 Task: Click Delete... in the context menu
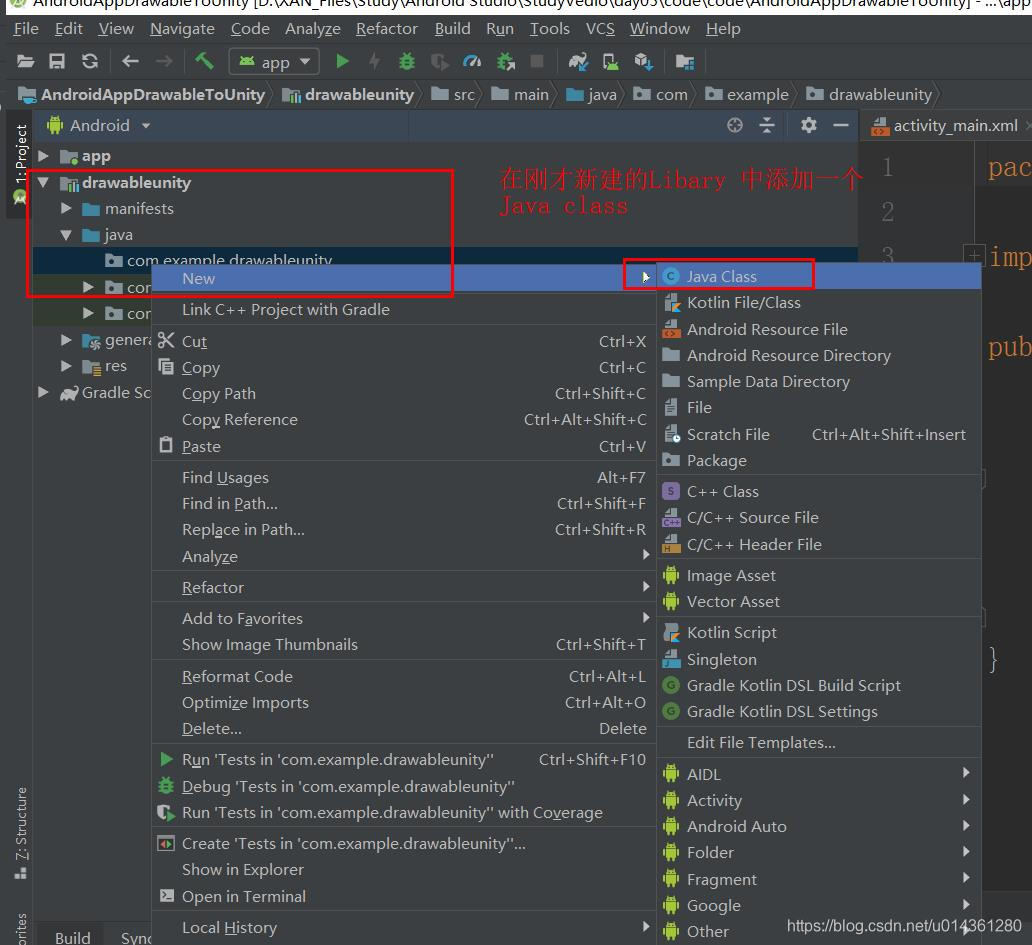403,728
